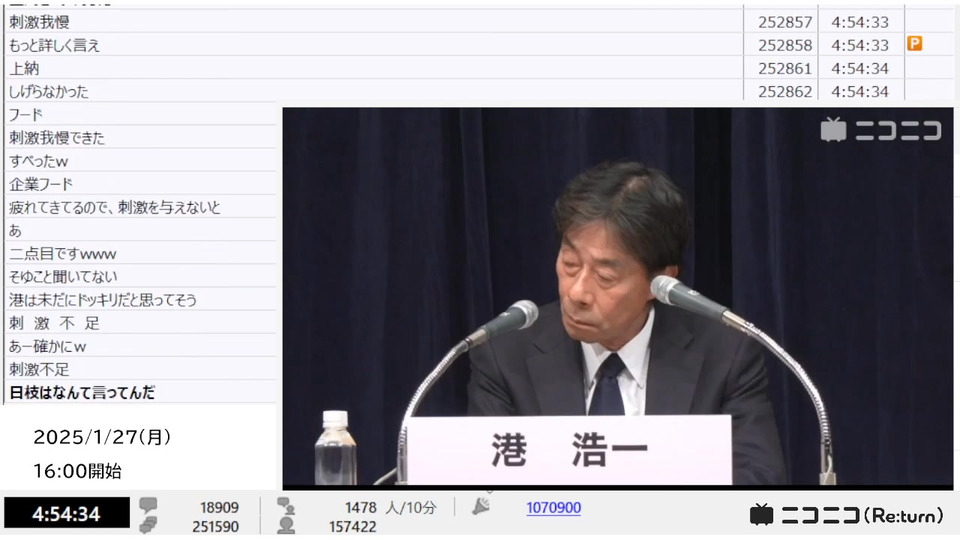Screen dimensions: 960x540
Task: Click the 4:54:33 timestamp of comment 252857
Action: tap(860, 22)
